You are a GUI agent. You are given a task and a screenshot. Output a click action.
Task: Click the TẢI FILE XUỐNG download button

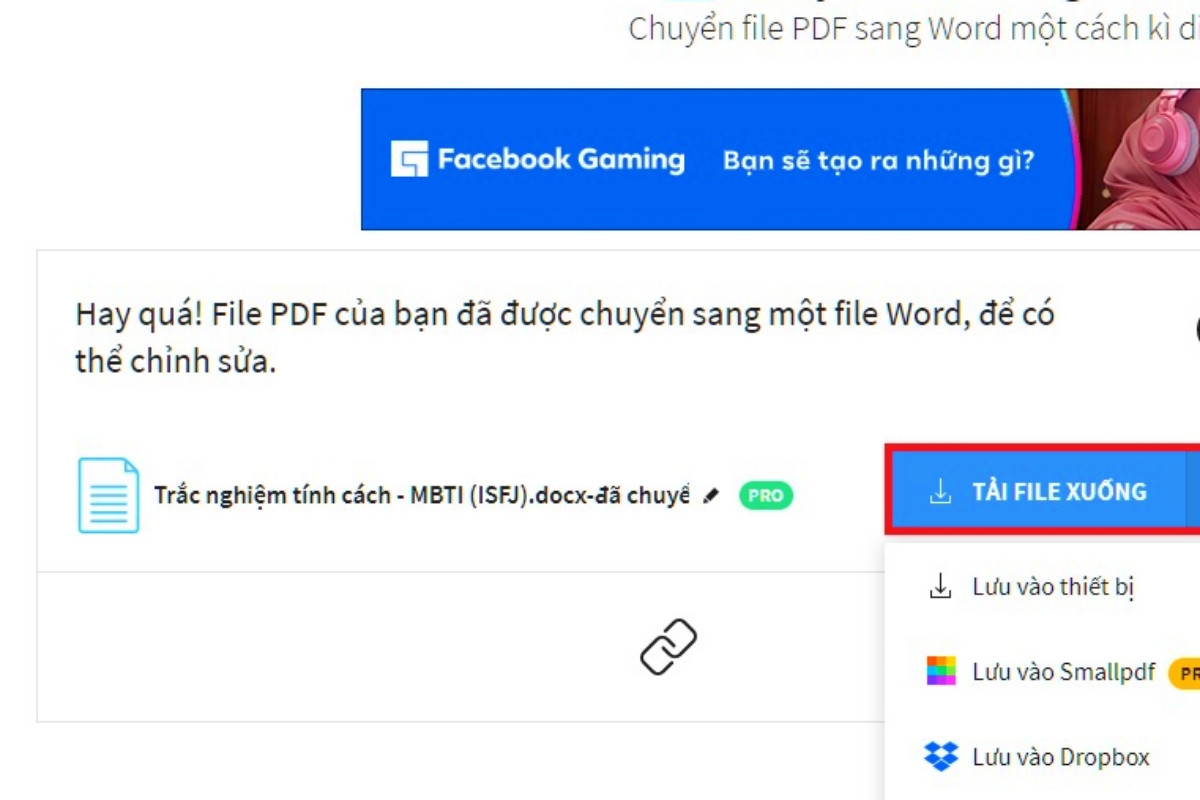coord(1037,491)
